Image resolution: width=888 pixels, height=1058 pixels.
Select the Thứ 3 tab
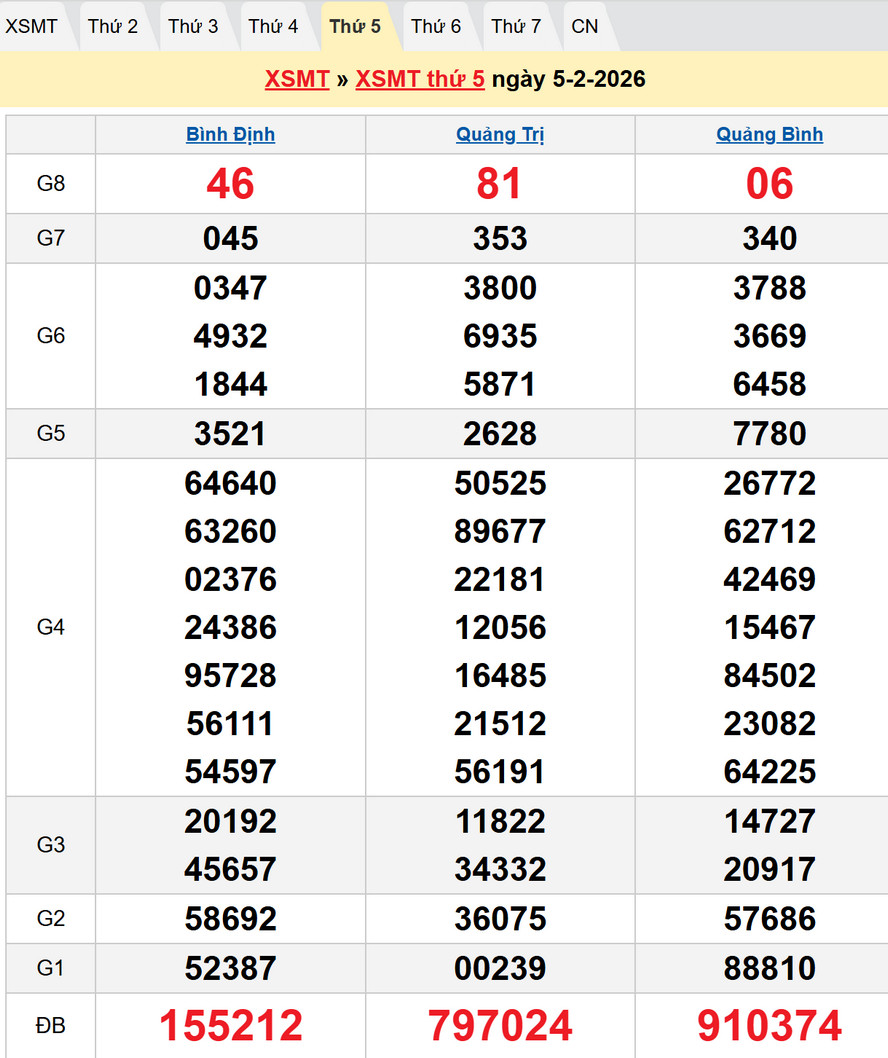[193, 26]
